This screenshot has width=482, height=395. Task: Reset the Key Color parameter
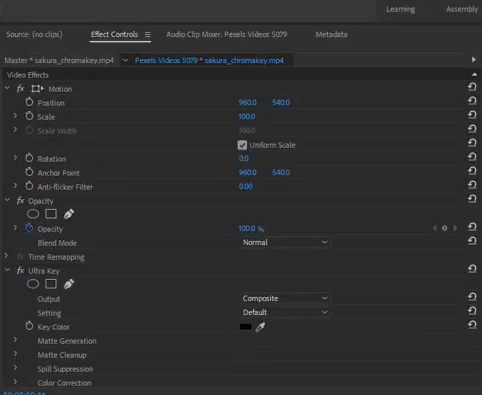pos(472,325)
